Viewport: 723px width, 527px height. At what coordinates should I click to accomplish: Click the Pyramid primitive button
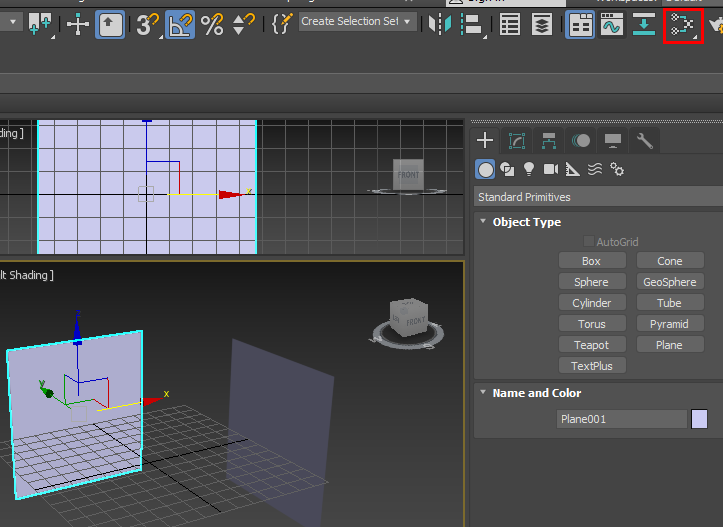670,324
